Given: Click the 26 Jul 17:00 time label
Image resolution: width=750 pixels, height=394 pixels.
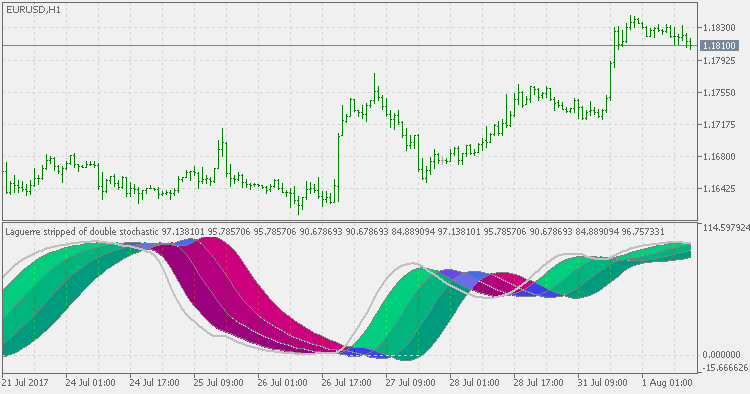Looking at the screenshot, I should [346, 383].
